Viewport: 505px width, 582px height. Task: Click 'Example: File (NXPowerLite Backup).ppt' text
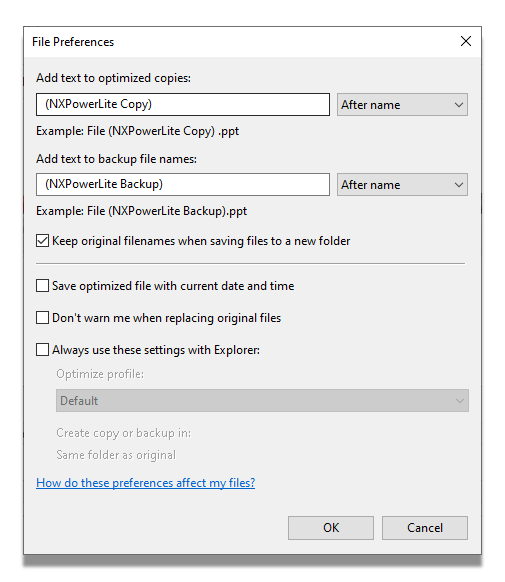(x=141, y=211)
